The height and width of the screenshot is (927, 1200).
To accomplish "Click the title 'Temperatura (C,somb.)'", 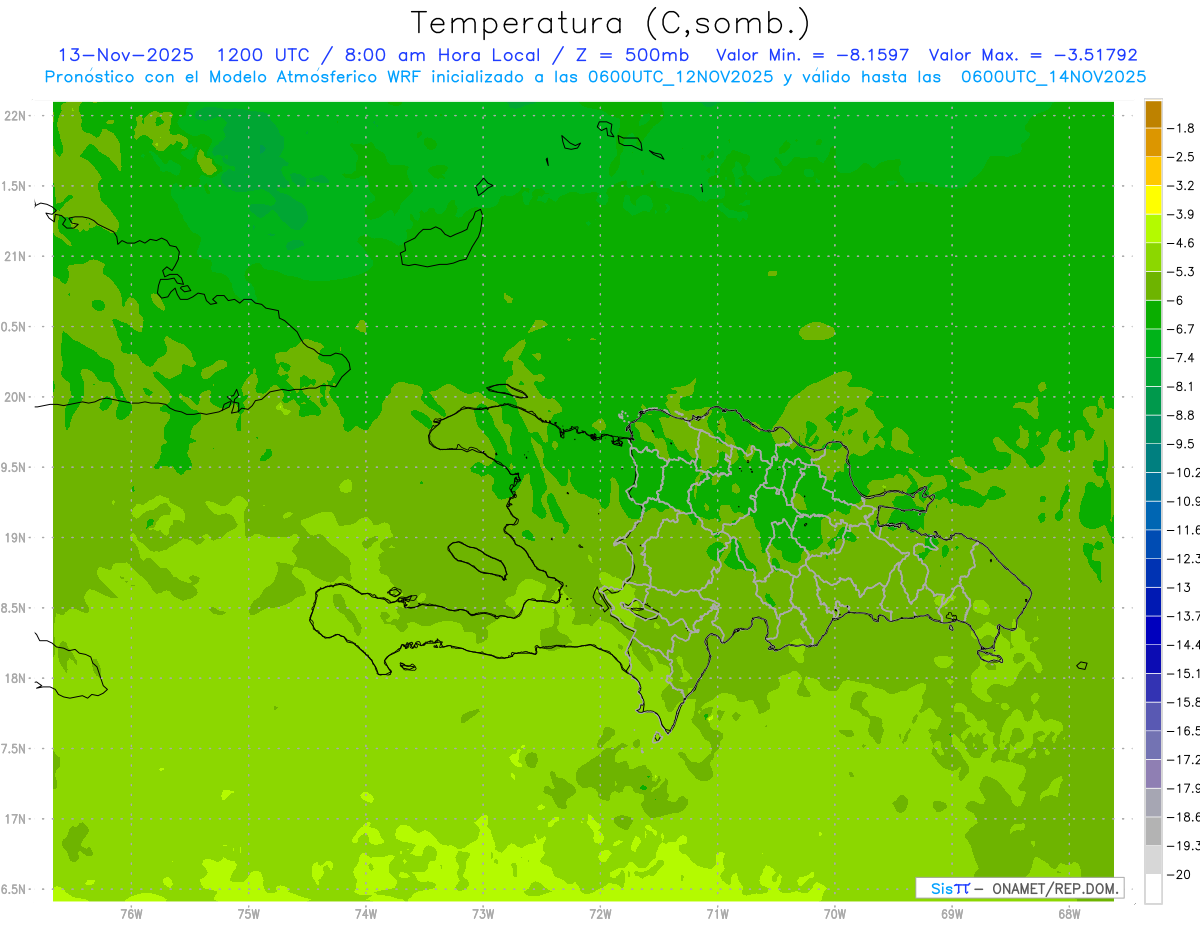I will (x=610, y=23).
